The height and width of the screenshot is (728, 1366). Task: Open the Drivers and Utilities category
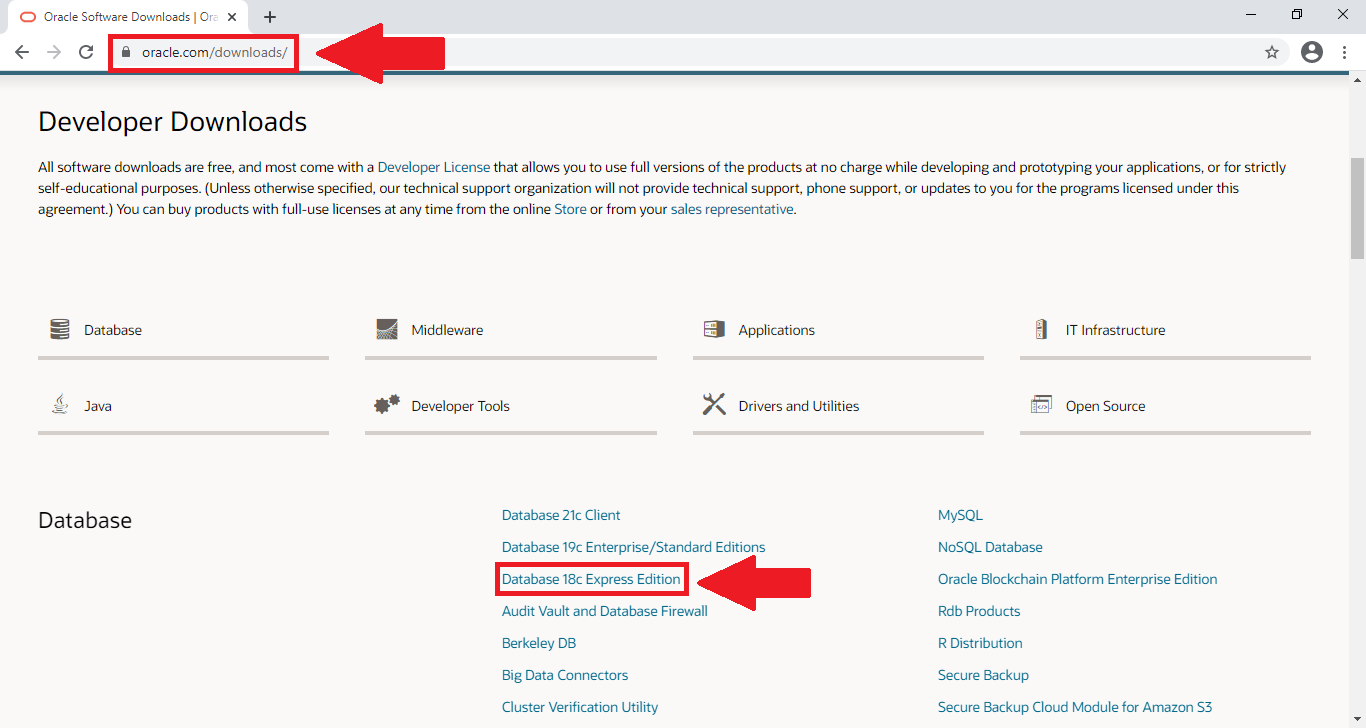tap(838, 408)
